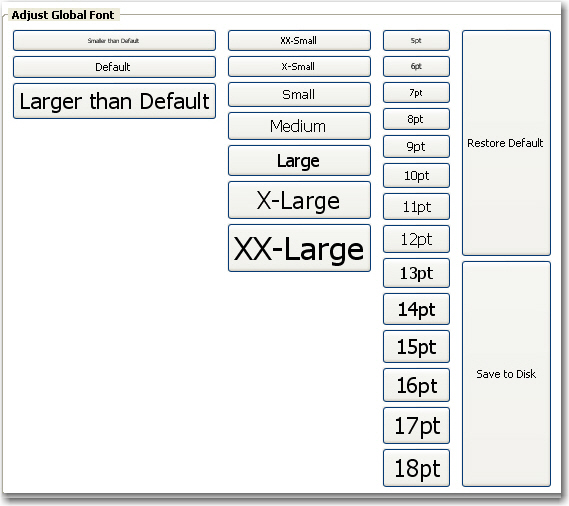Image resolution: width=569 pixels, height=506 pixels.
Task: Choose the XX-Large font size
Action: pos(299,248)
